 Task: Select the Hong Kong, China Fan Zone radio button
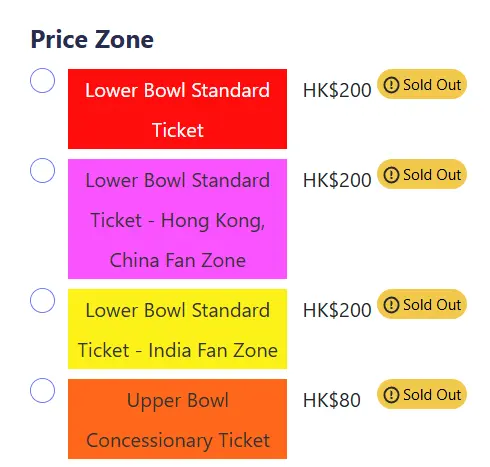point(42,170)
